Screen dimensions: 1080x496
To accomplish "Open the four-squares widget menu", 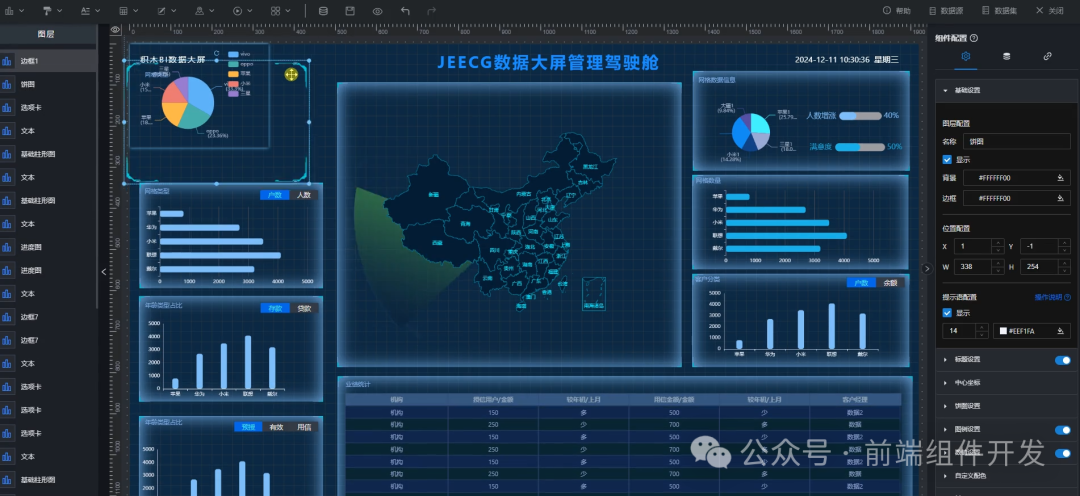I will [280, 11].
